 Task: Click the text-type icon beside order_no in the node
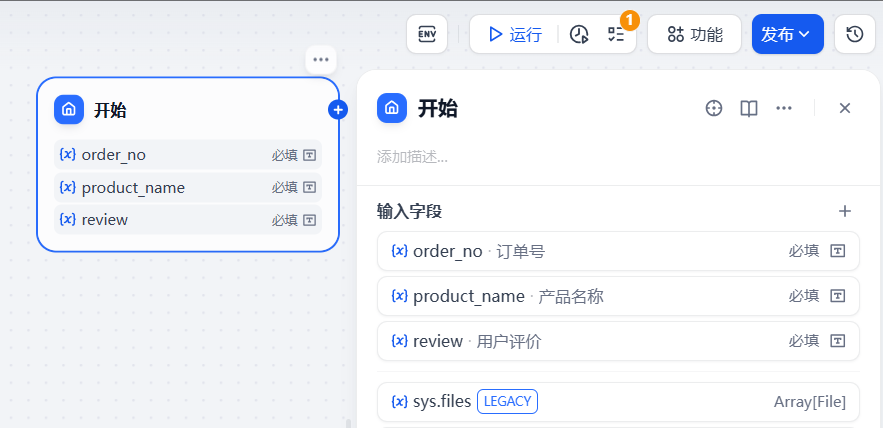309,155
